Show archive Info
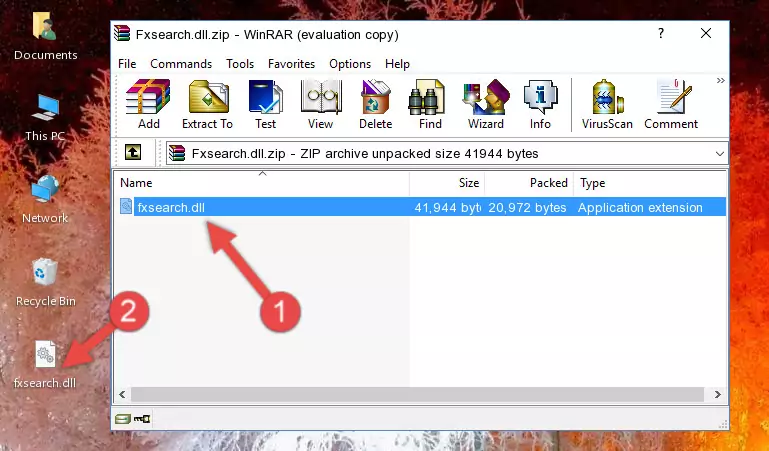The width and height of the screenshot is (769, 451). click(540, 104)
